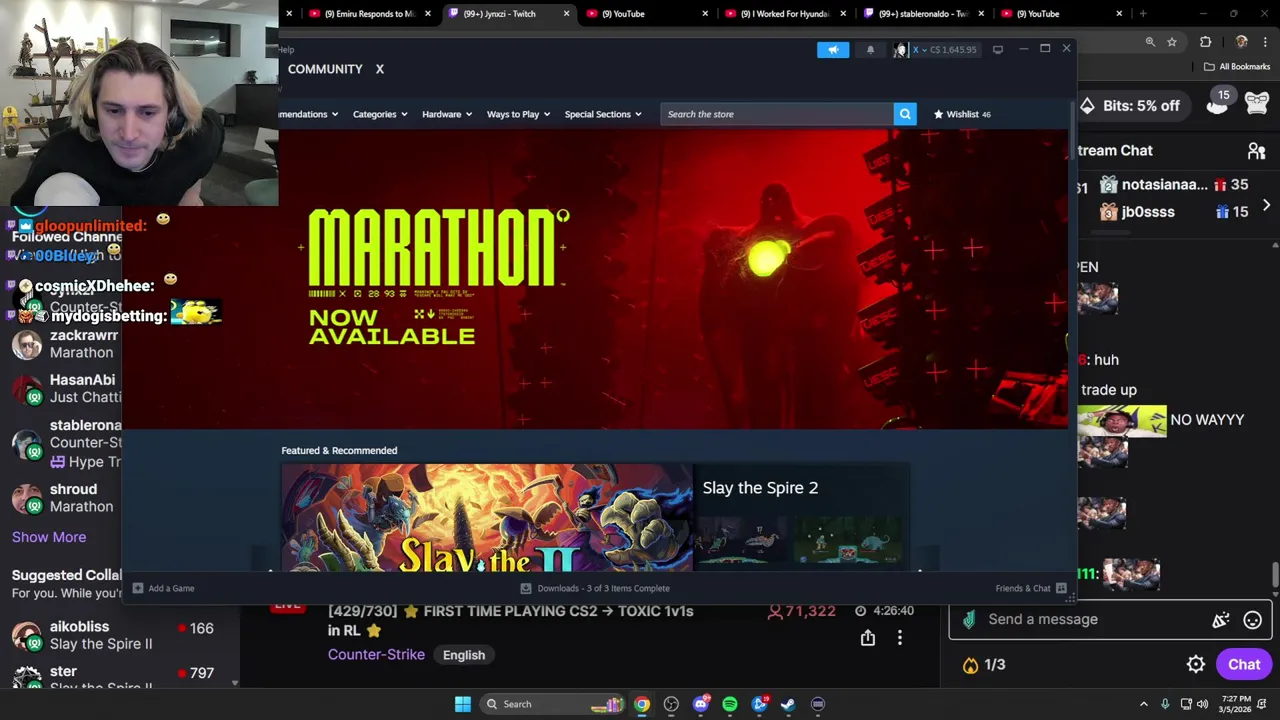Click the English language tag

[464, 655]
